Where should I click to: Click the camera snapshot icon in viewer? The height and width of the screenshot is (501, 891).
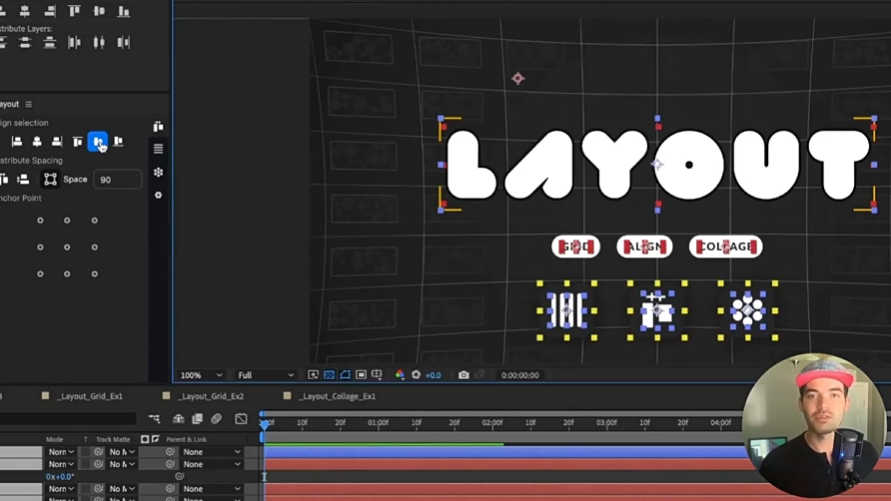463,375
